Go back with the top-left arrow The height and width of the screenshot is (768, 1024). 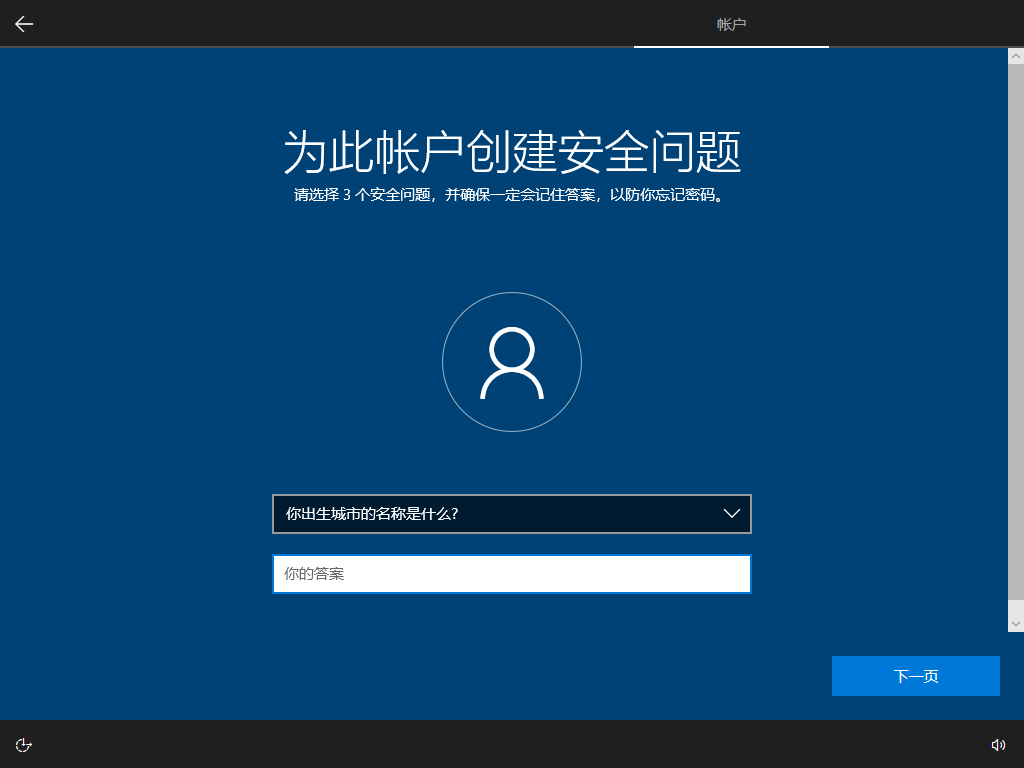click(24, 24)
